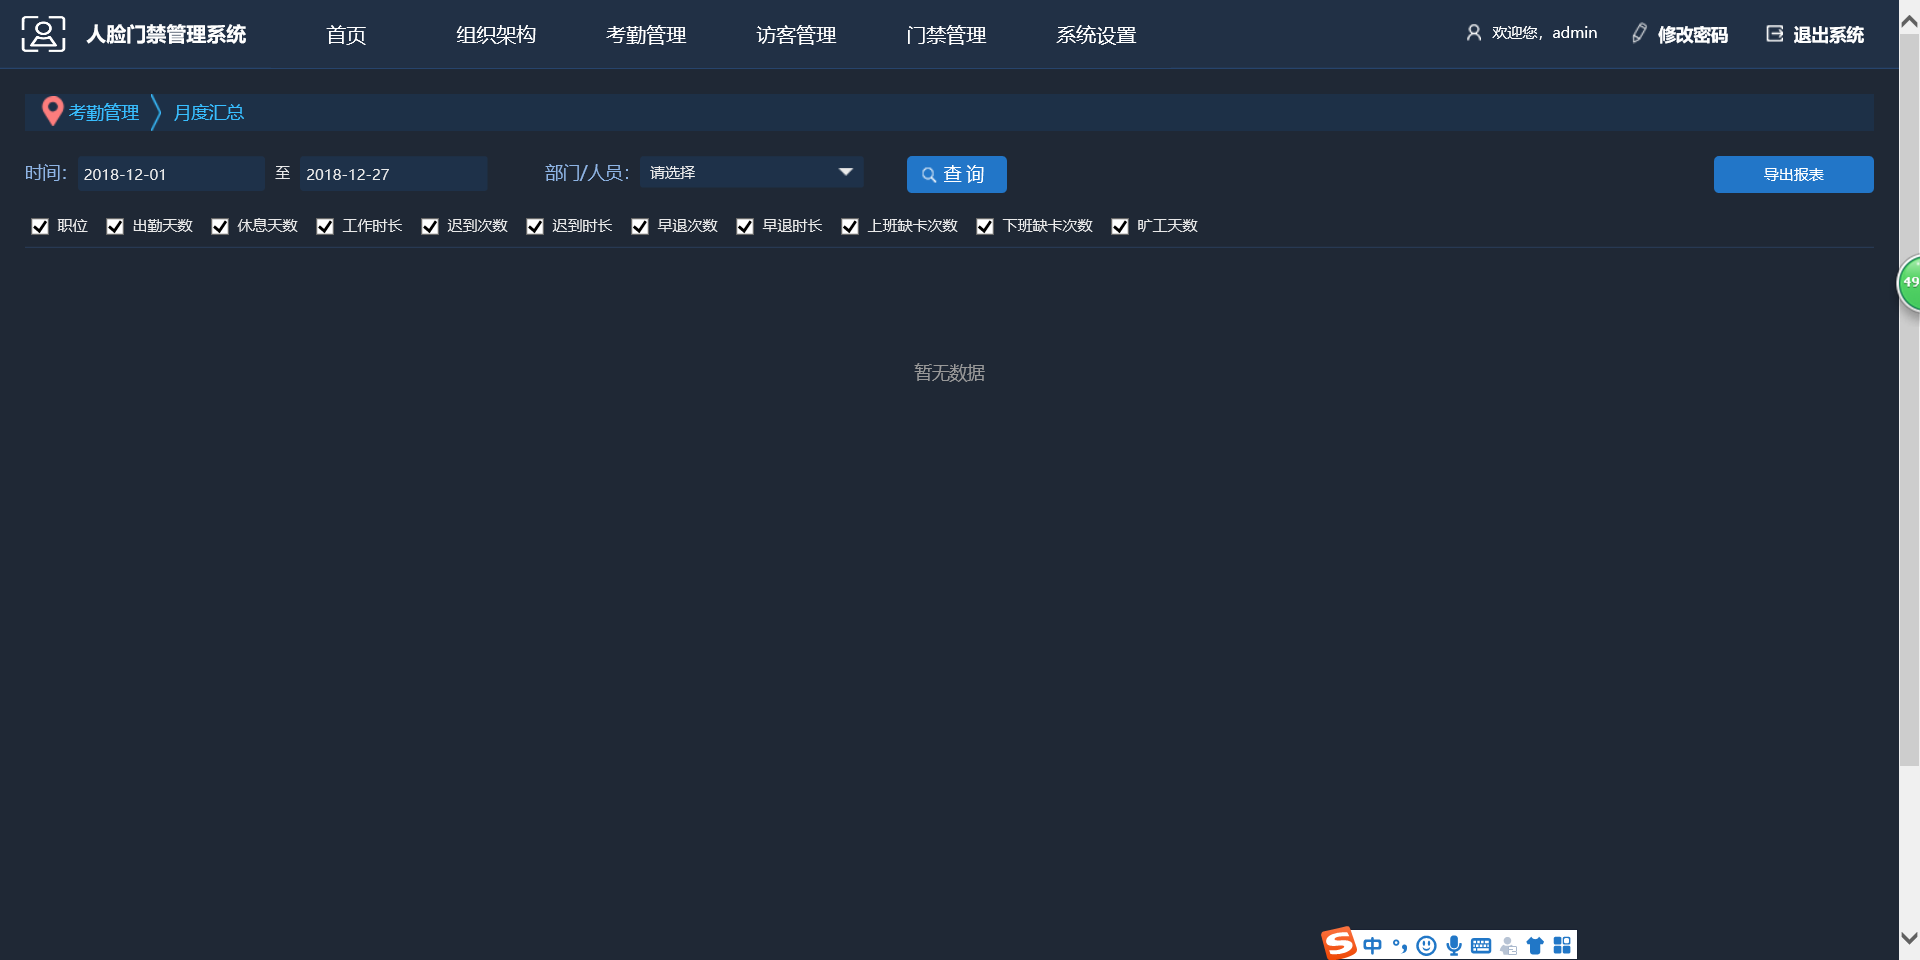Viewport: 1920px width, 960px height.
Task: Click the 退出系统 logout link
Action: click(x=1827, y=35)
